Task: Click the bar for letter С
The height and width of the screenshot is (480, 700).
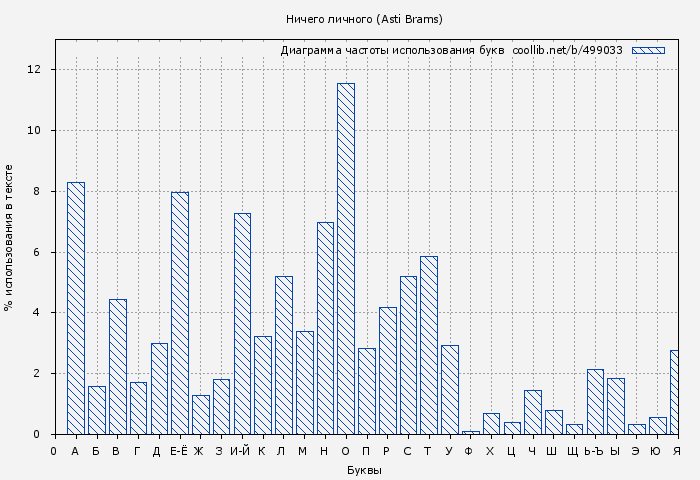Action: pyautogui.click(x=408, y=355)
